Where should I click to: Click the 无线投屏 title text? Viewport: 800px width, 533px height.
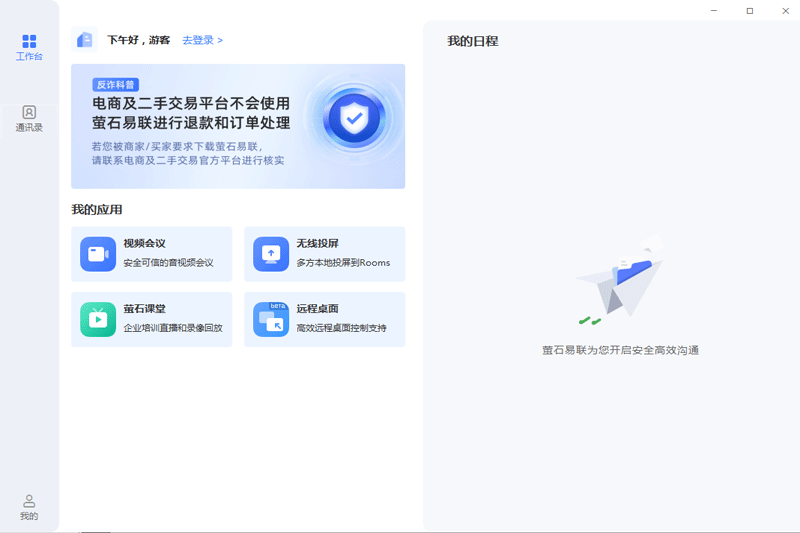point(317,243)
